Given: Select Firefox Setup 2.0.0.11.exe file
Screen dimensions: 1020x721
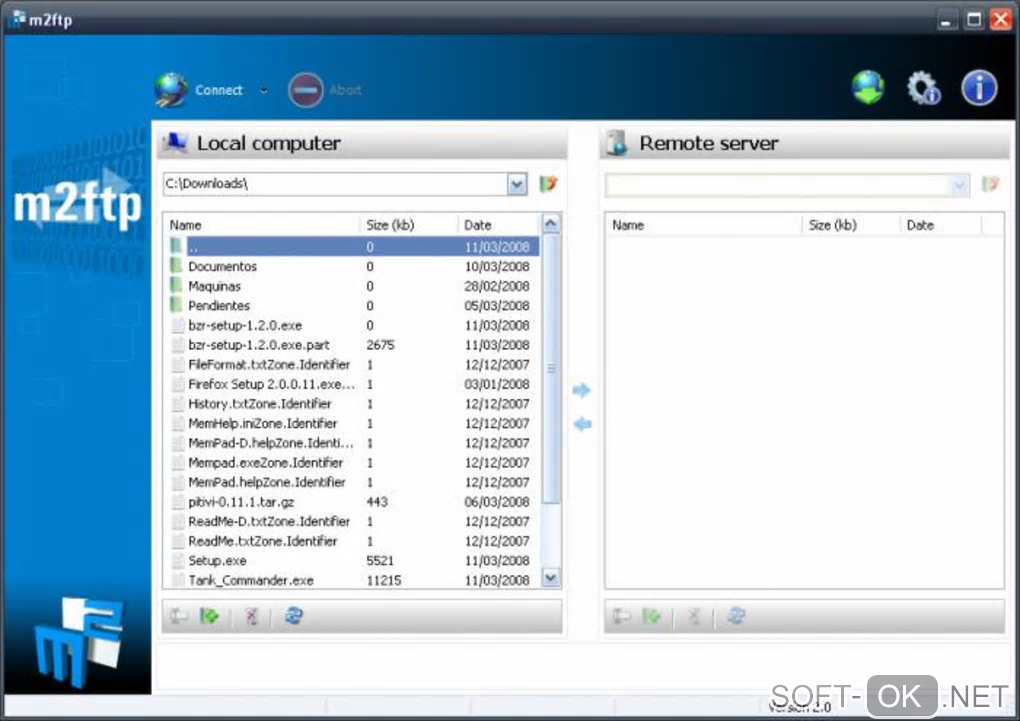Looking at the screenshot, I should [x=353, y=384].
